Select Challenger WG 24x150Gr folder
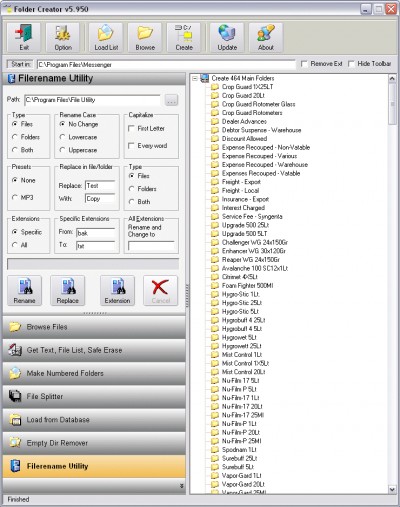 click(x=255, y=243)
